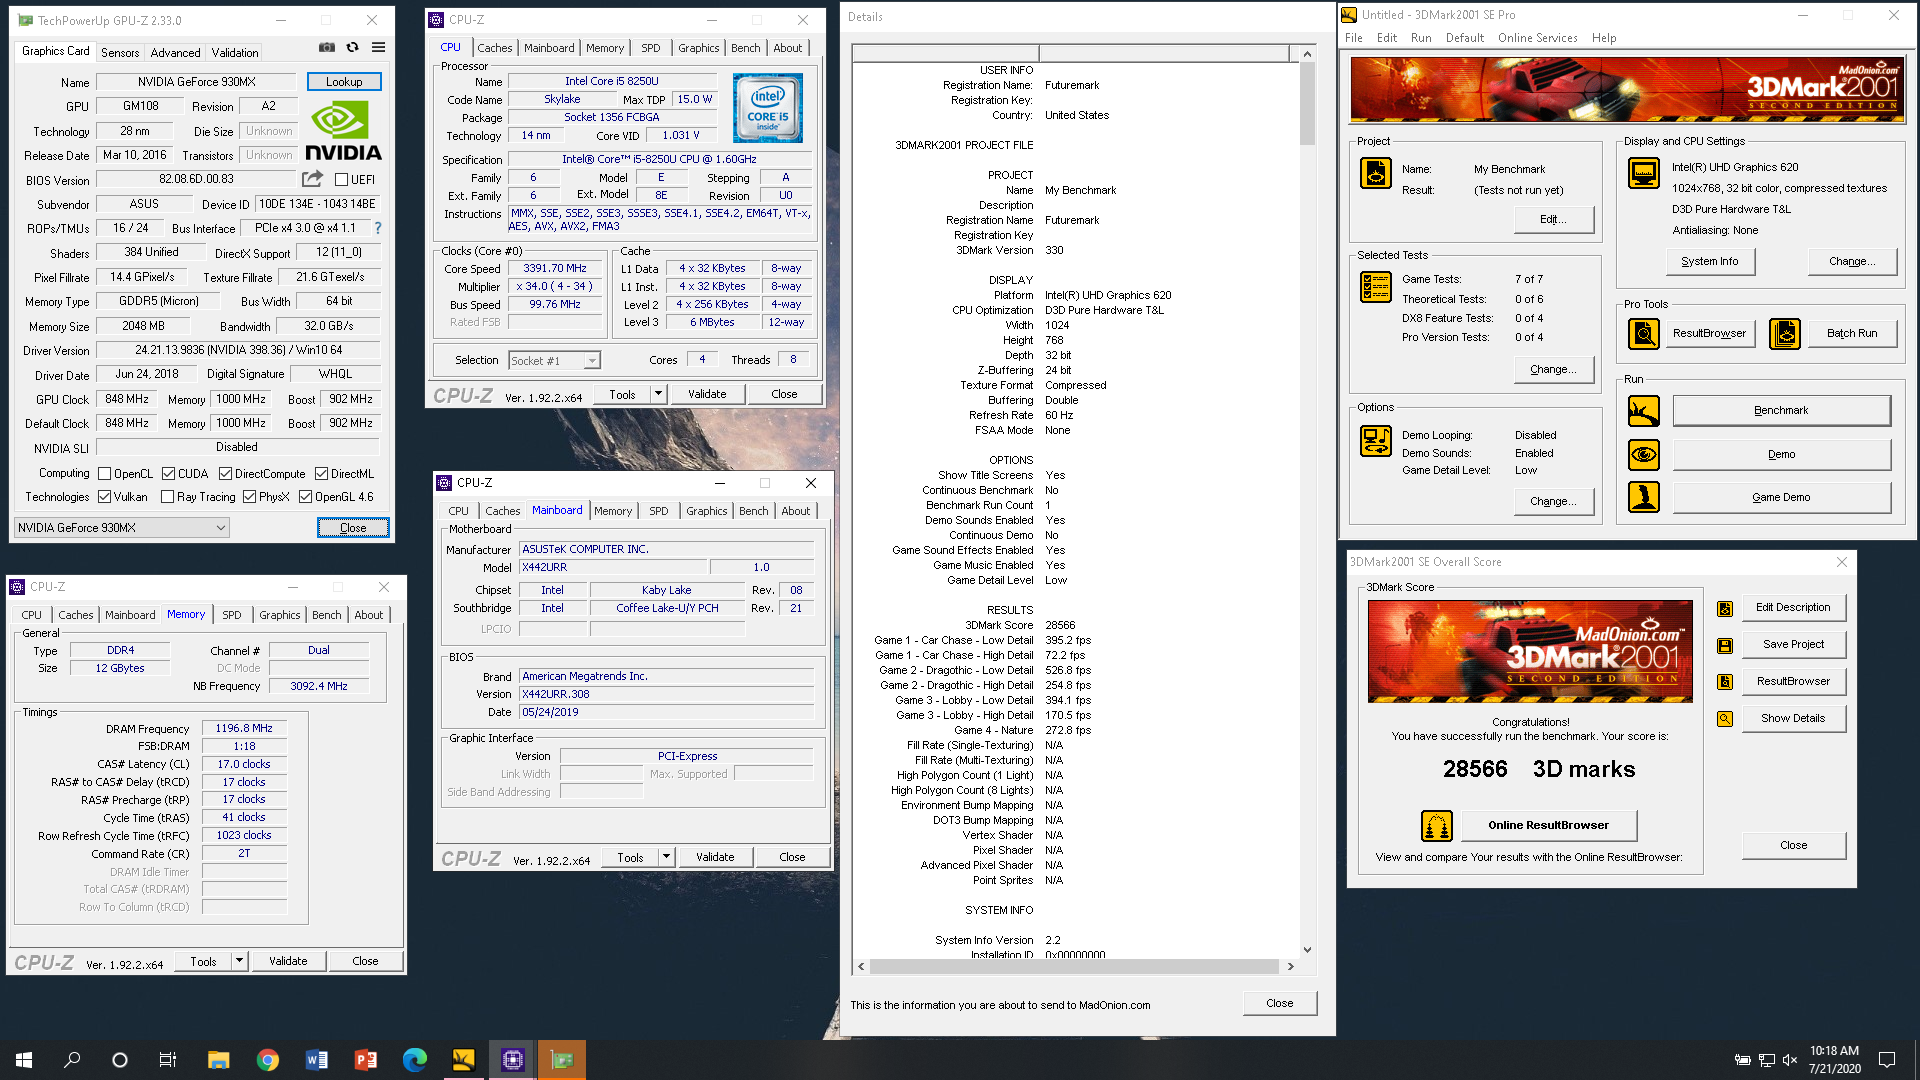Click the 3DMark Options icon
This screenshot has height=1080, width=1920.
coord(1376,441)
